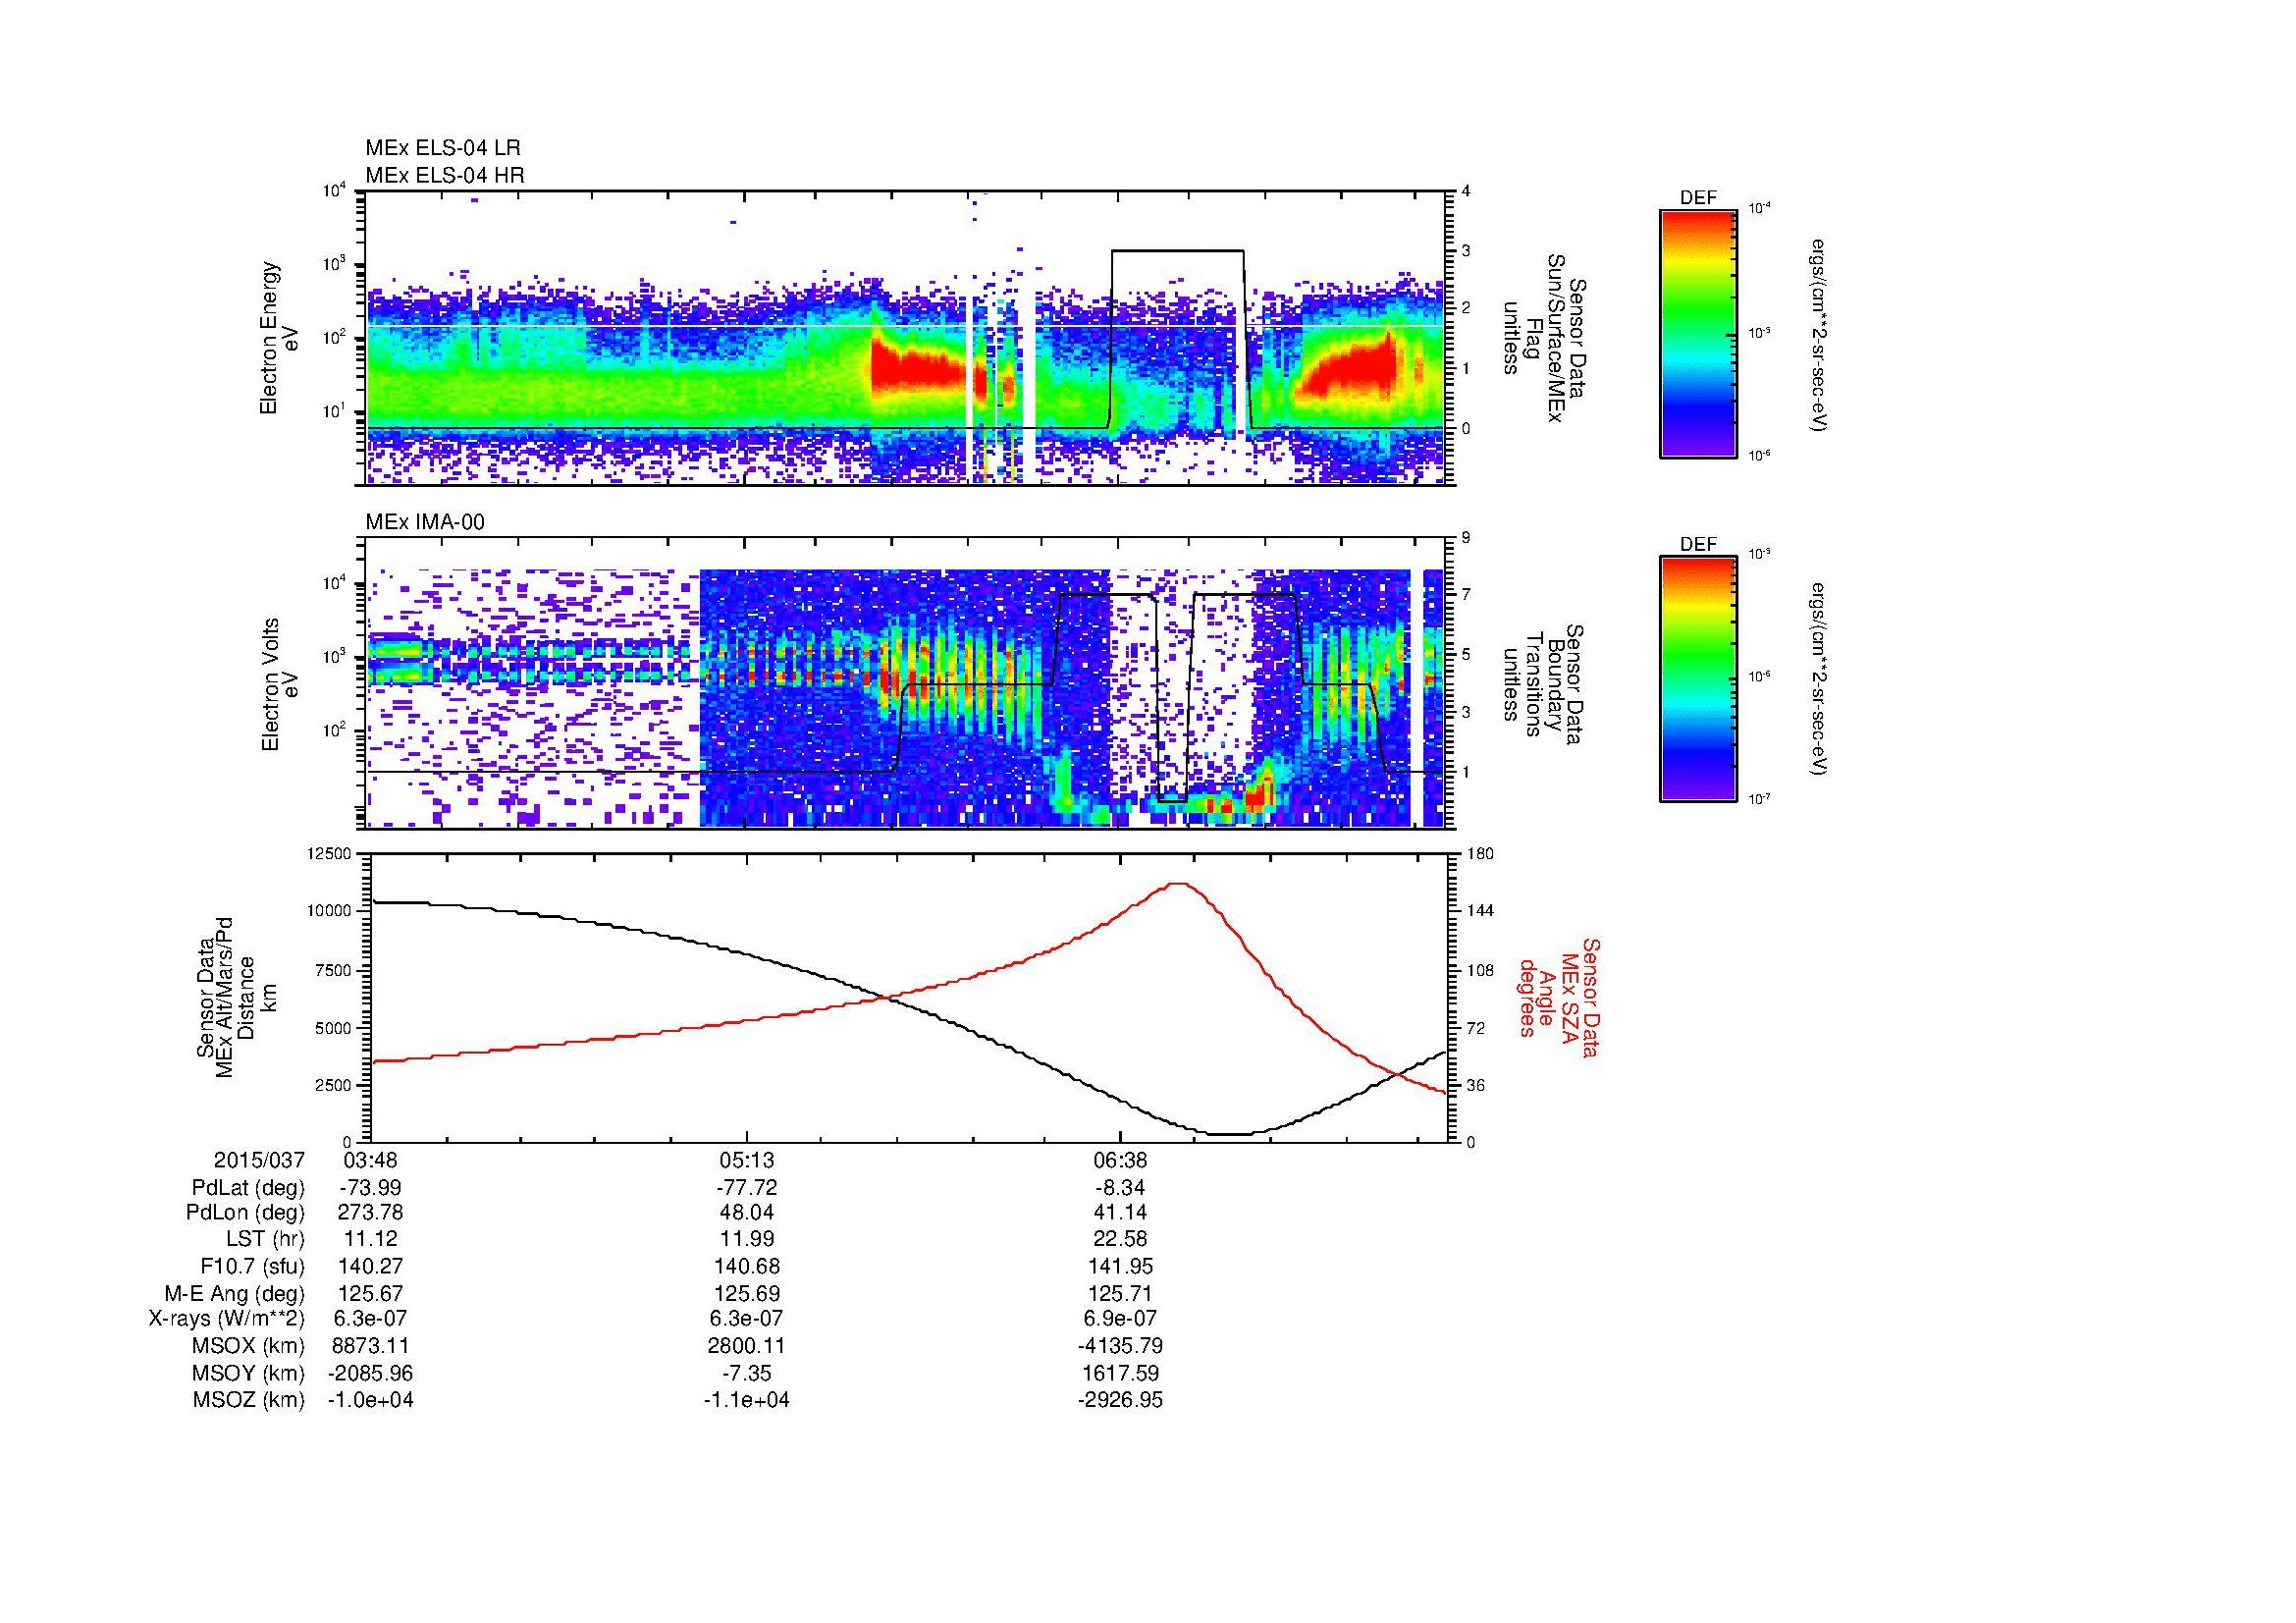Click the '2015/037' date label
The width and height of the screenshot is (2296, 1623).
[x=259, y=1160]
